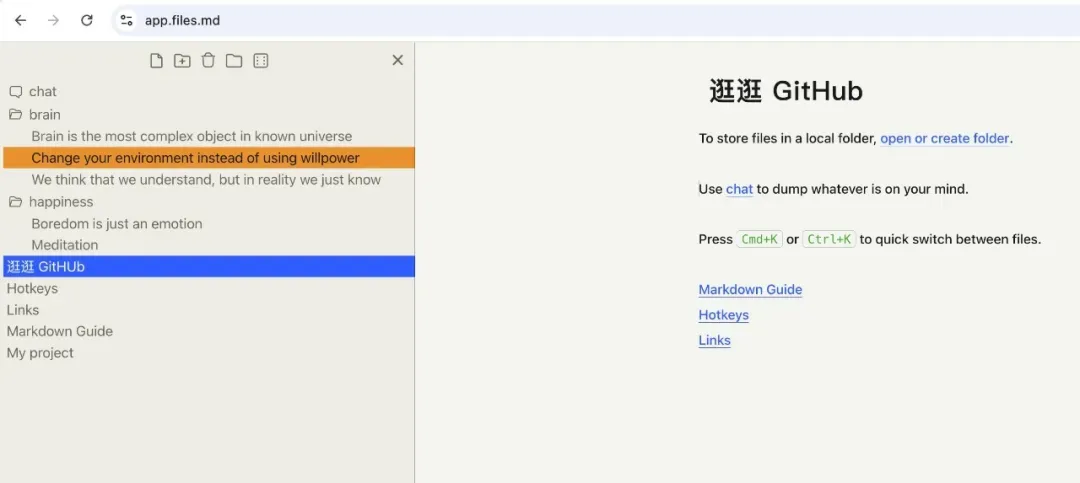Create a new file with the page icon
The image size is (1080, 483).
tap(156, 61)
